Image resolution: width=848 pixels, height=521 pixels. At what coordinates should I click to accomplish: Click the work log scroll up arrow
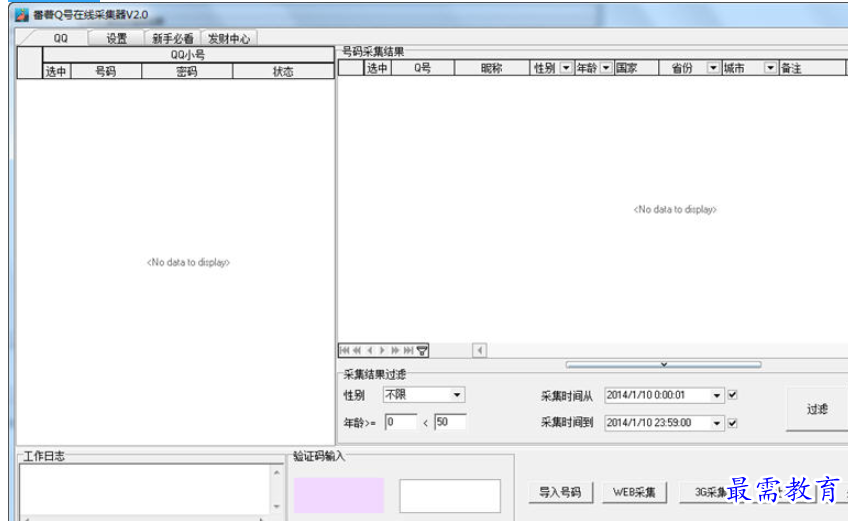[x=277, y=472]
